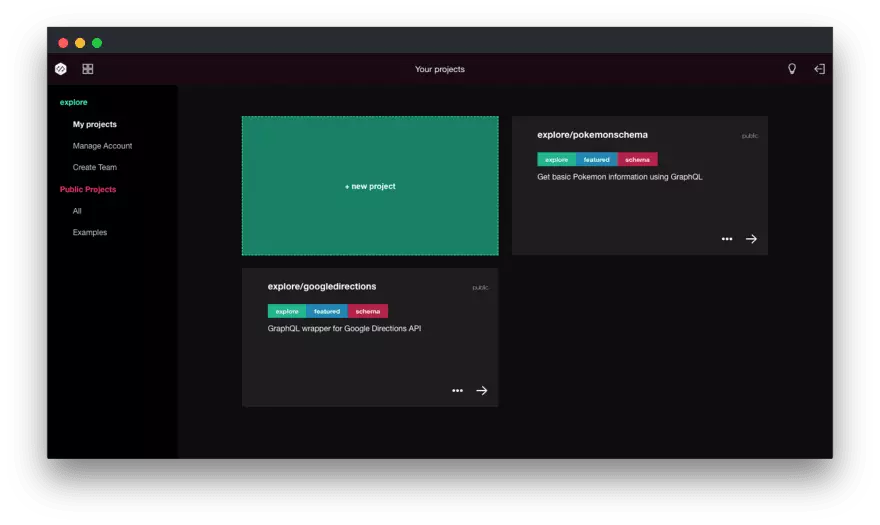Minimize the window with yellow button

click(x=80, y=43)
